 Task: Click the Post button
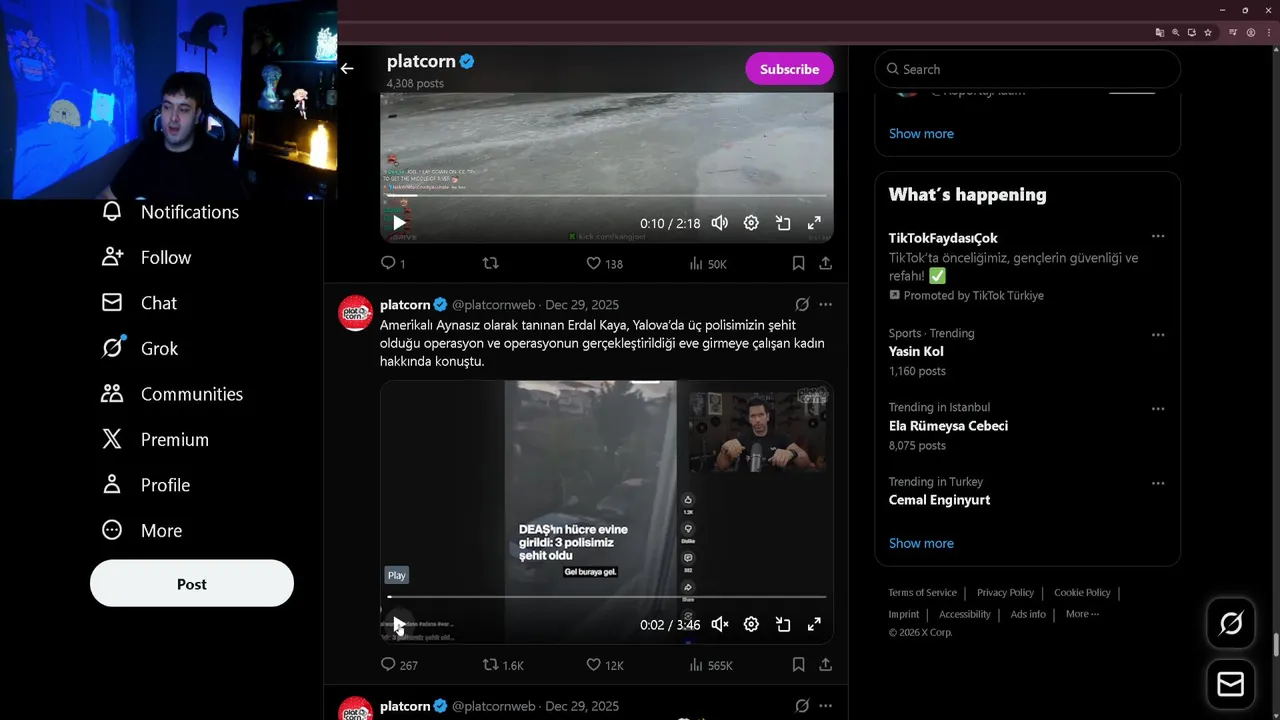[x=192, y=584]
